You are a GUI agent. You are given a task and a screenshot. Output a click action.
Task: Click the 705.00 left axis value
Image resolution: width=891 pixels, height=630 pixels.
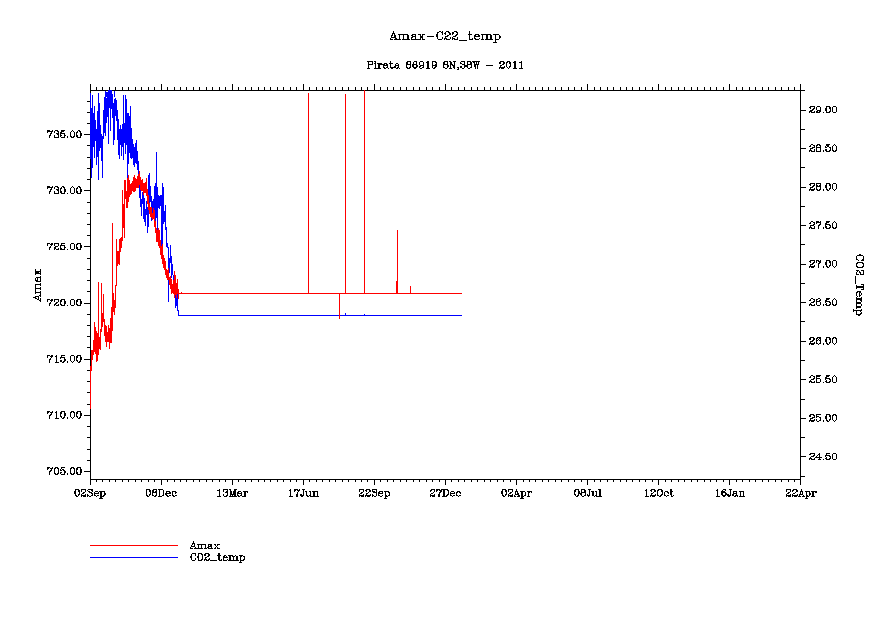pos(64,471)
